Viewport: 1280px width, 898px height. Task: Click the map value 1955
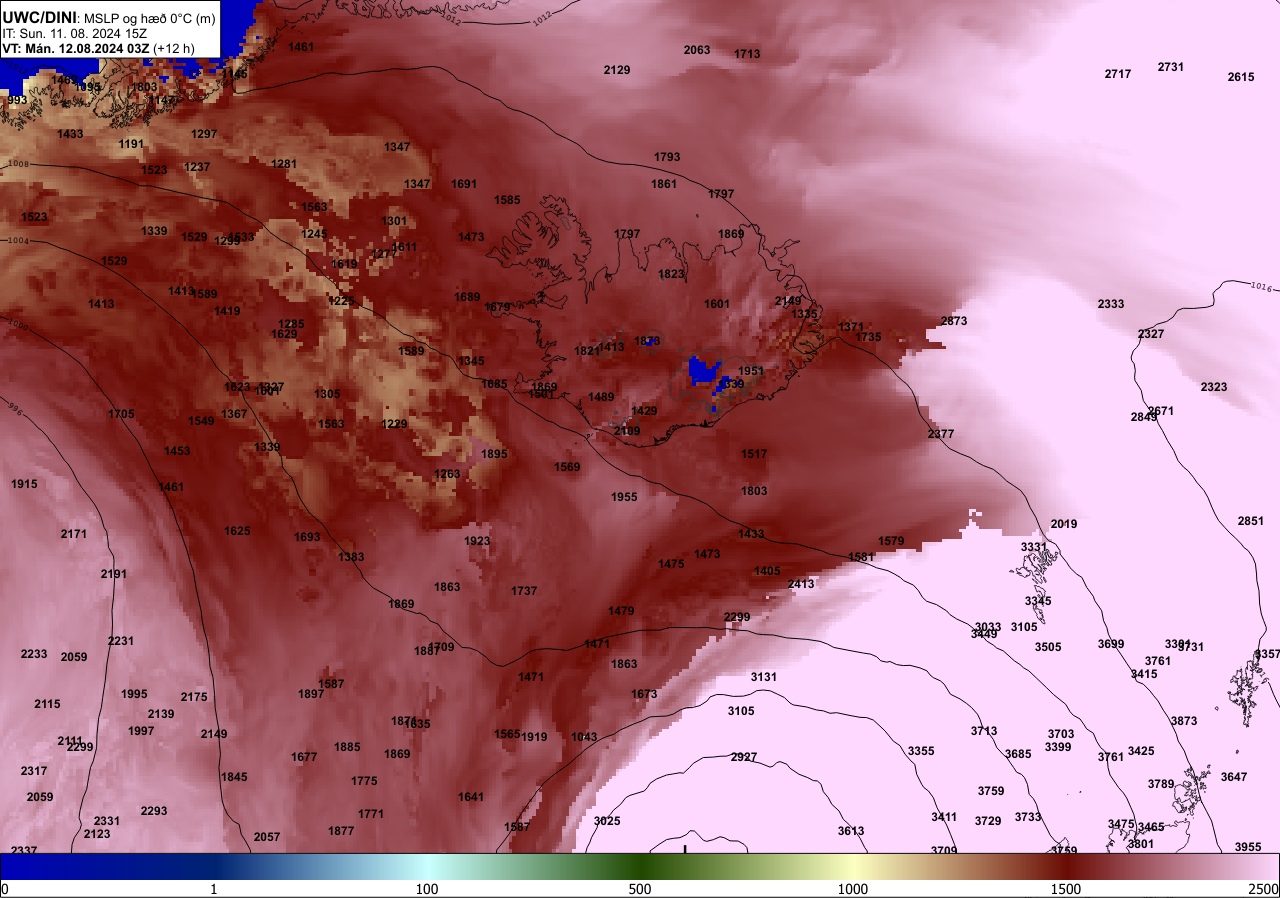(x=624, y=497)
